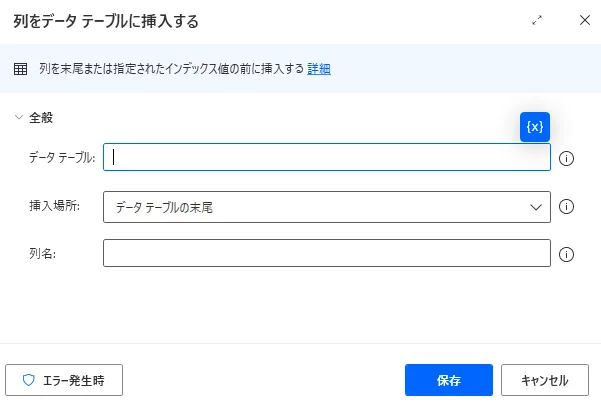Viewport: 601px width, 407px height.
Task: Click the down arrow of 挿入場所 combo box
Action: (534, 207)
